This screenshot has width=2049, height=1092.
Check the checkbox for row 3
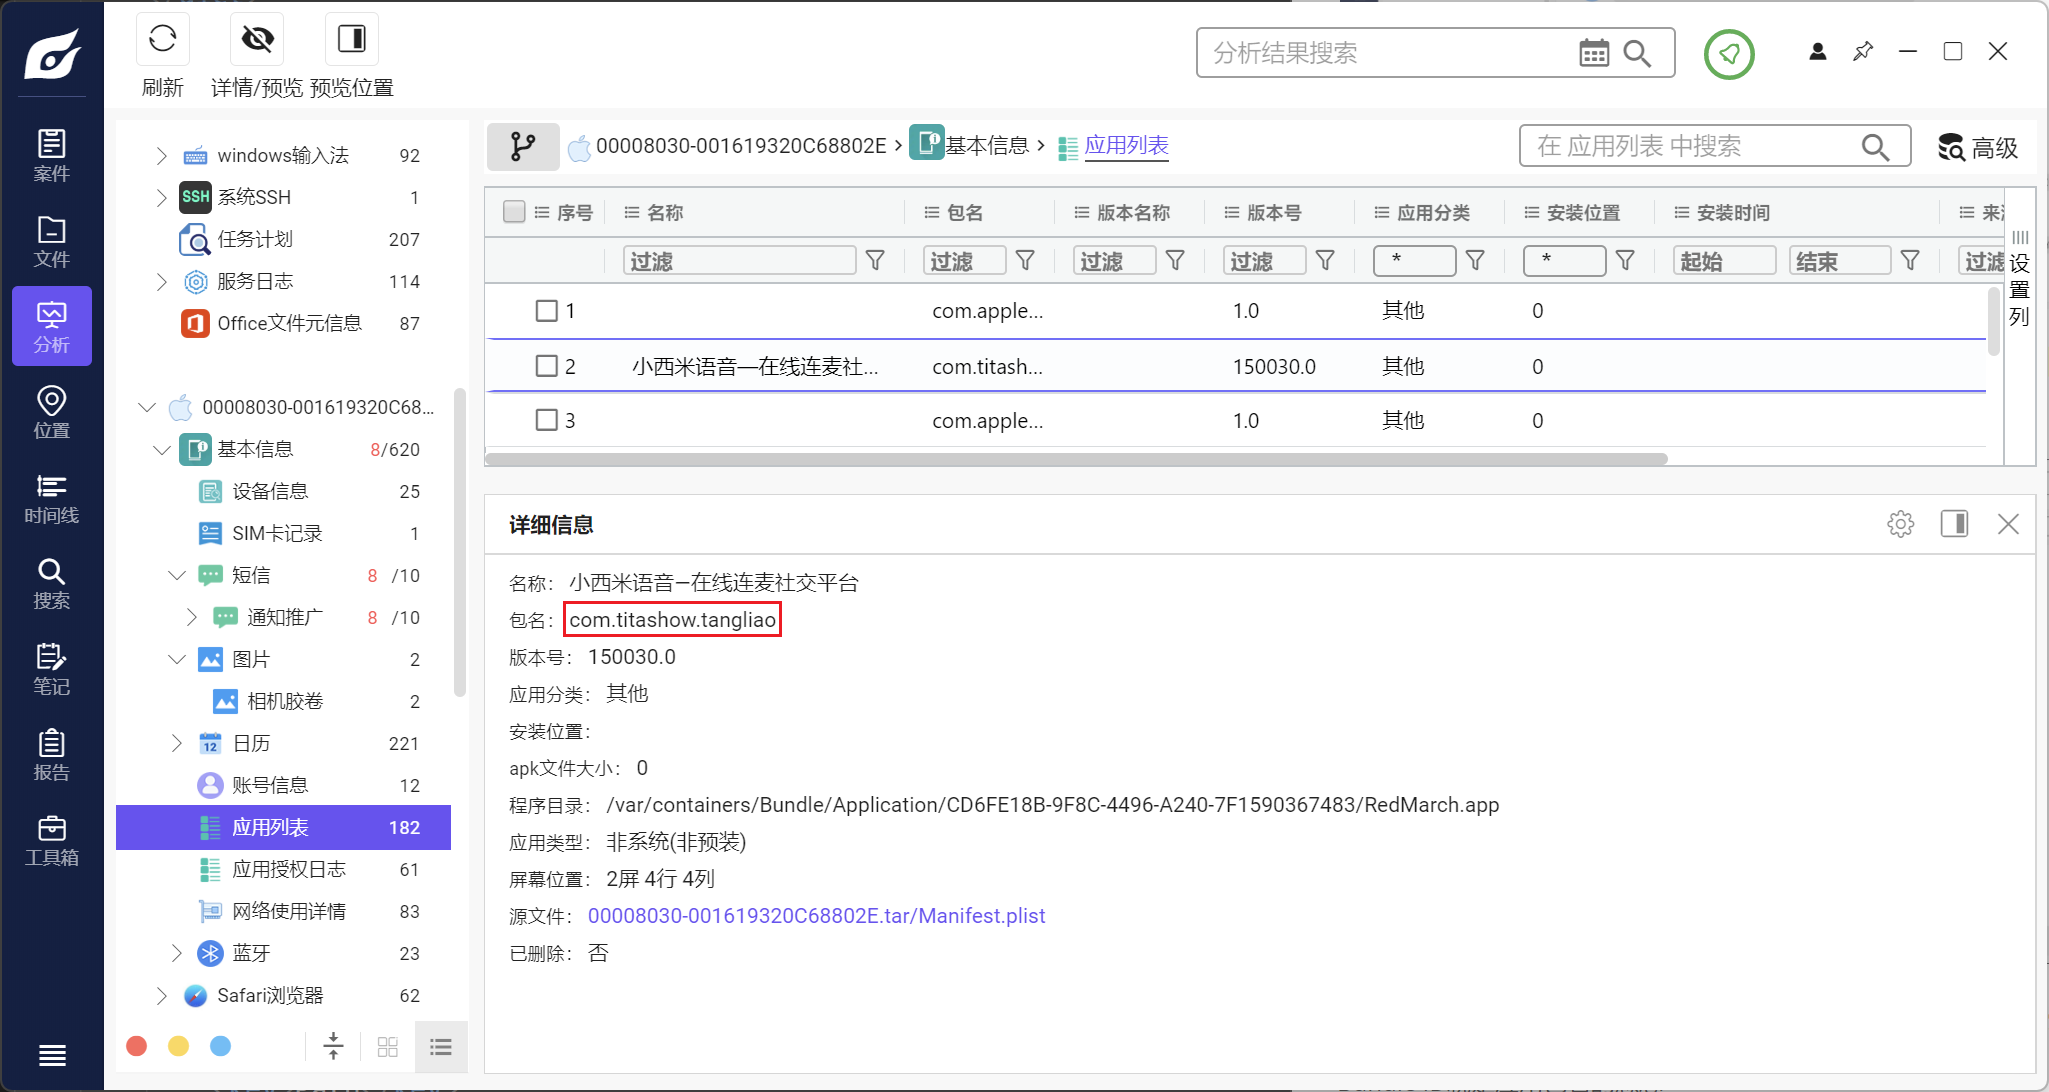546,420
